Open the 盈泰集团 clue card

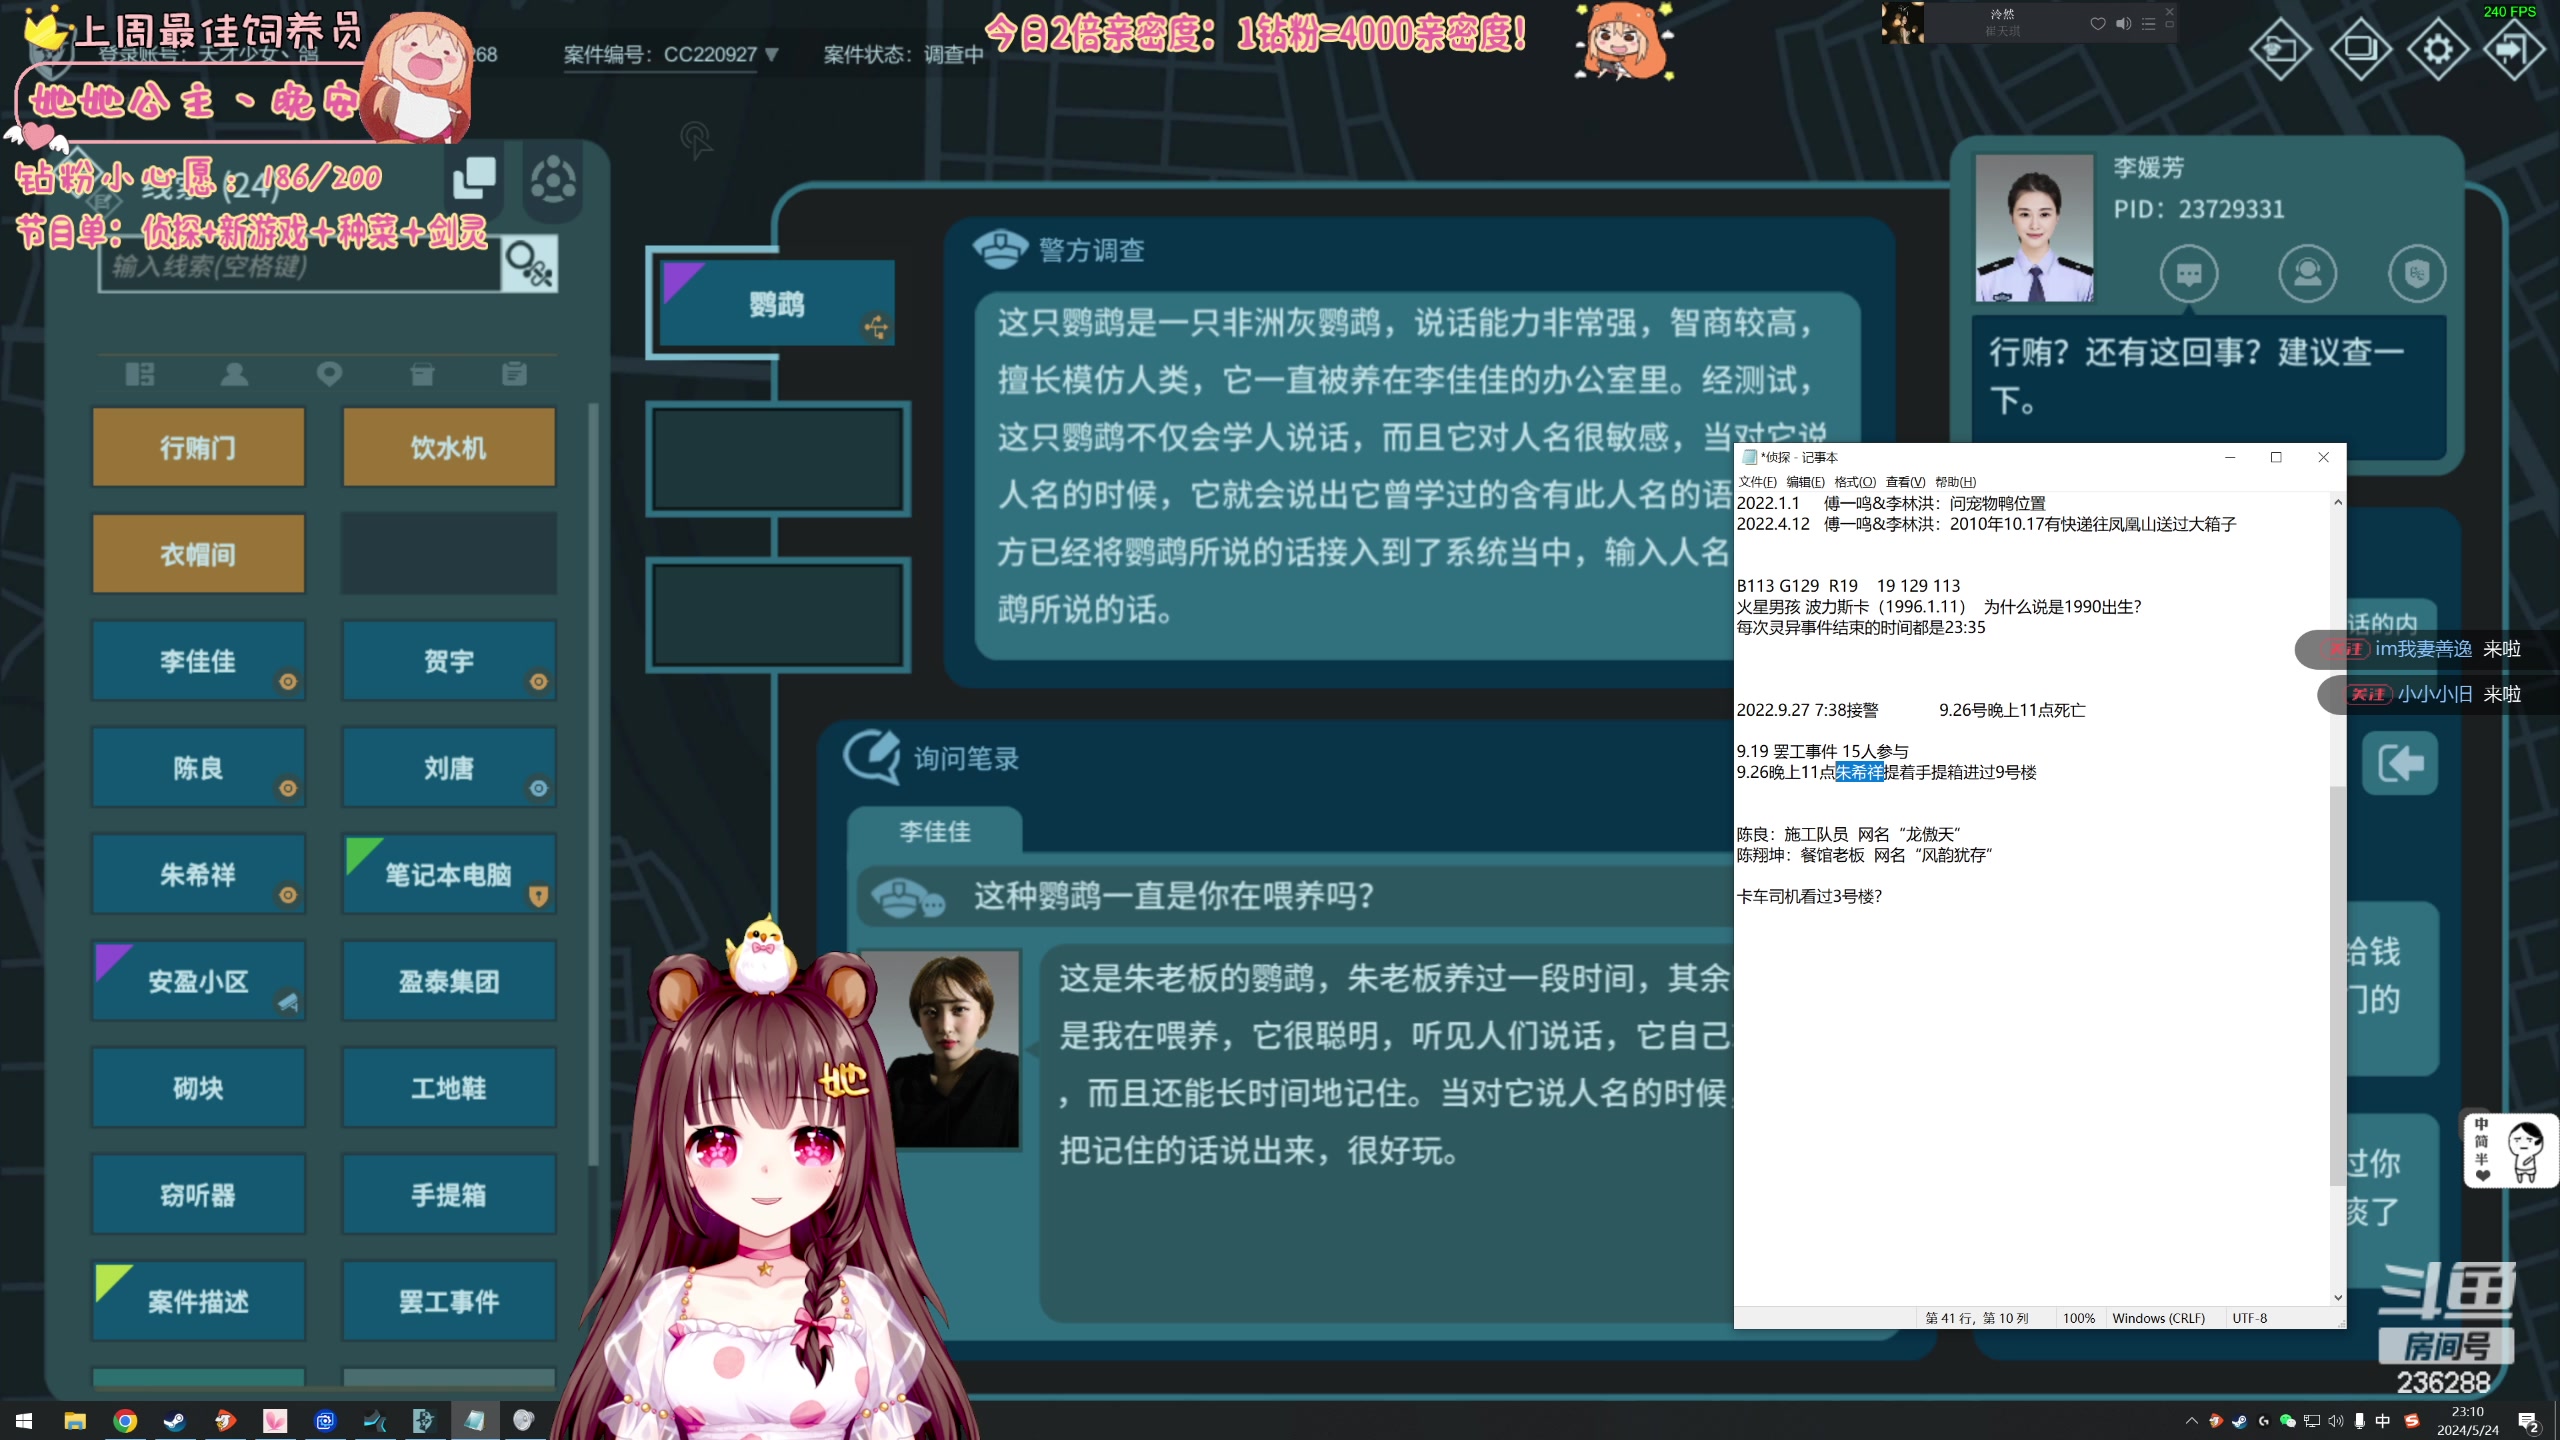point(449,981)
